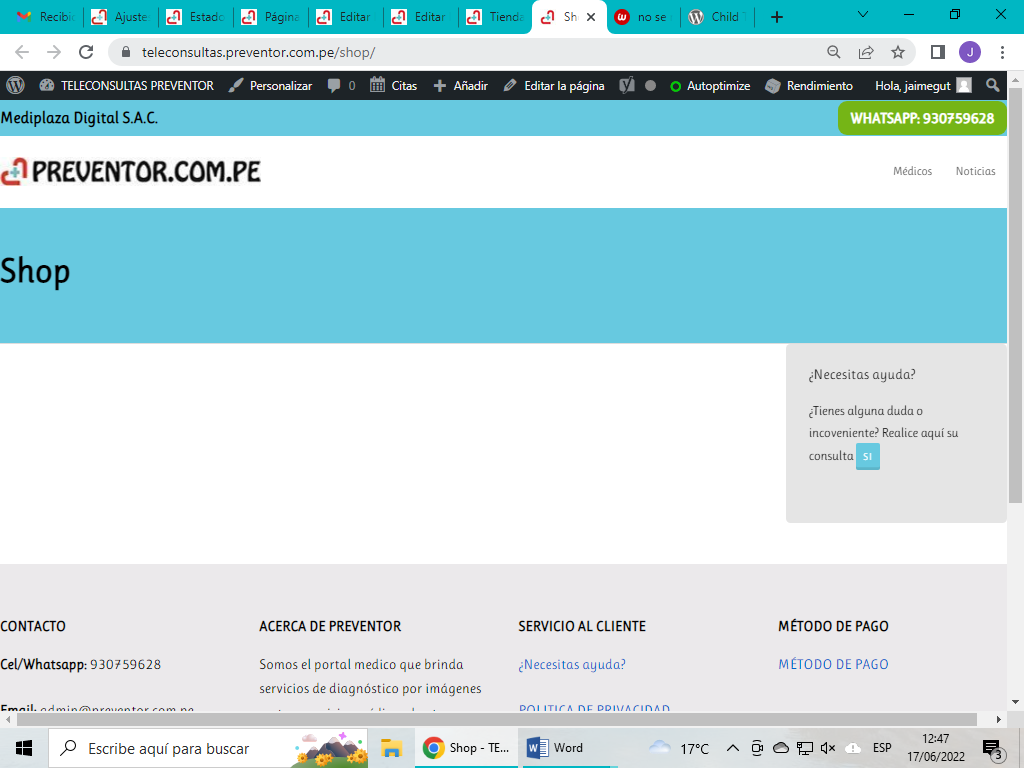Open the MÉTODO DE PAGO footer link
The height and width of the screenshot is (768, 1024).
pyautogui.click(x=833, y=664)
